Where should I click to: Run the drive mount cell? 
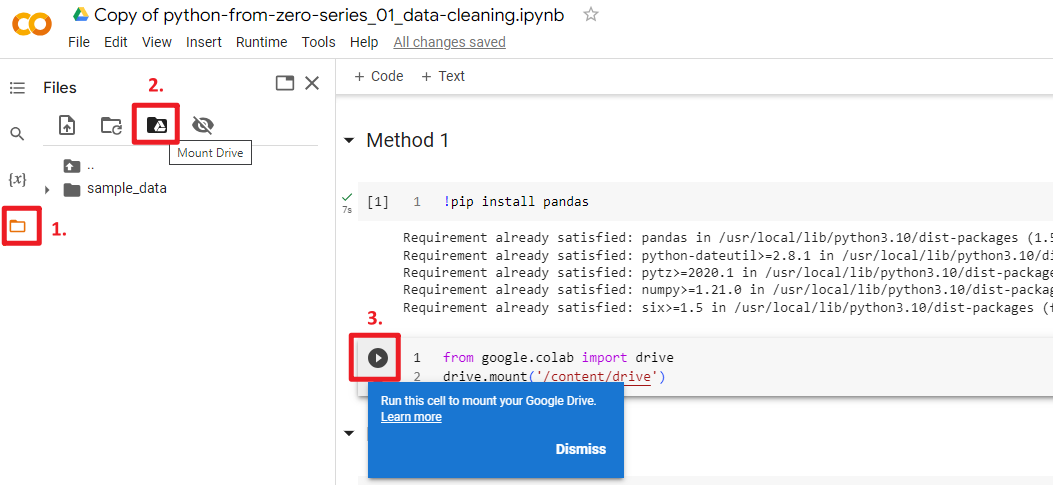378,358
